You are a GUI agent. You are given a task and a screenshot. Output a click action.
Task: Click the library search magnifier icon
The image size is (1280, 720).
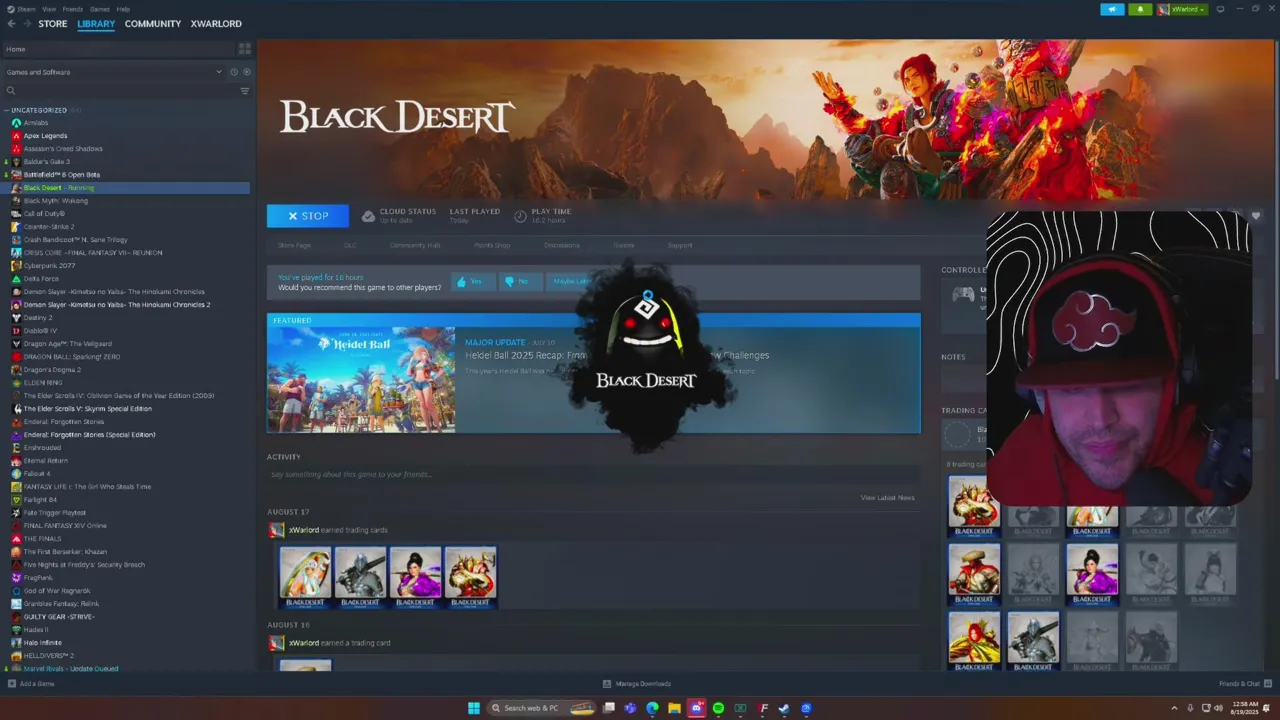tap(11, 91)
